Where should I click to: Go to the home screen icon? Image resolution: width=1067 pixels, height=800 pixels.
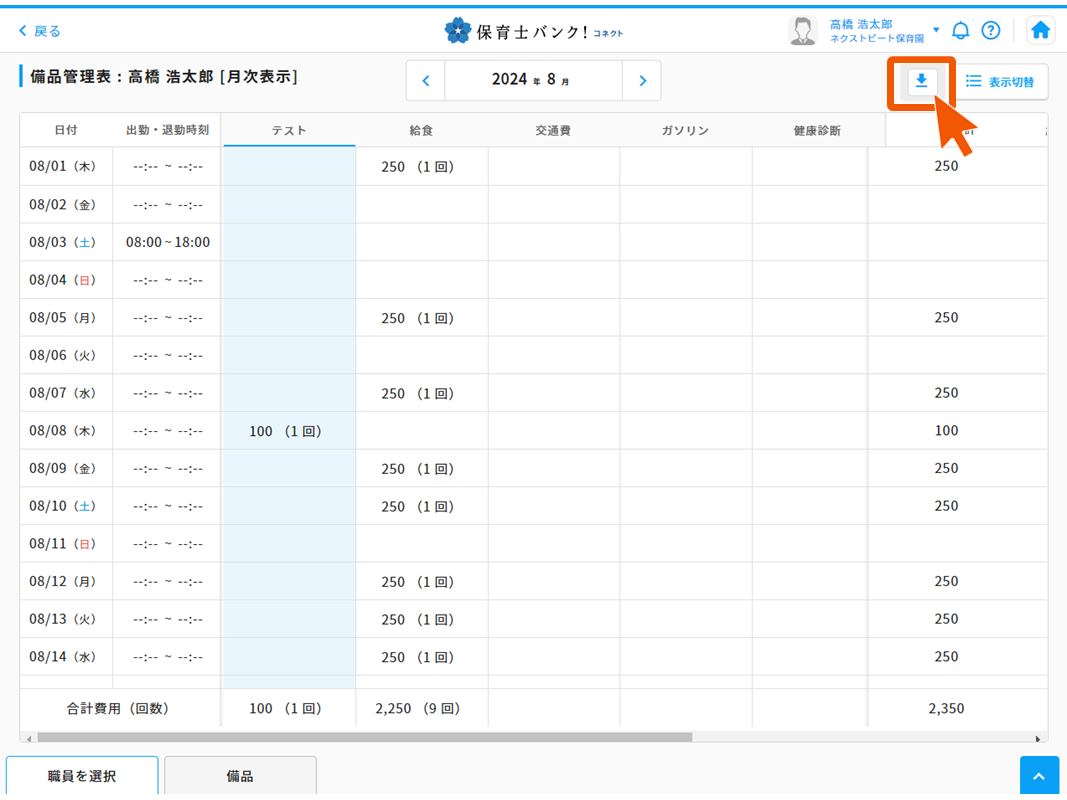pos(1040,30)
